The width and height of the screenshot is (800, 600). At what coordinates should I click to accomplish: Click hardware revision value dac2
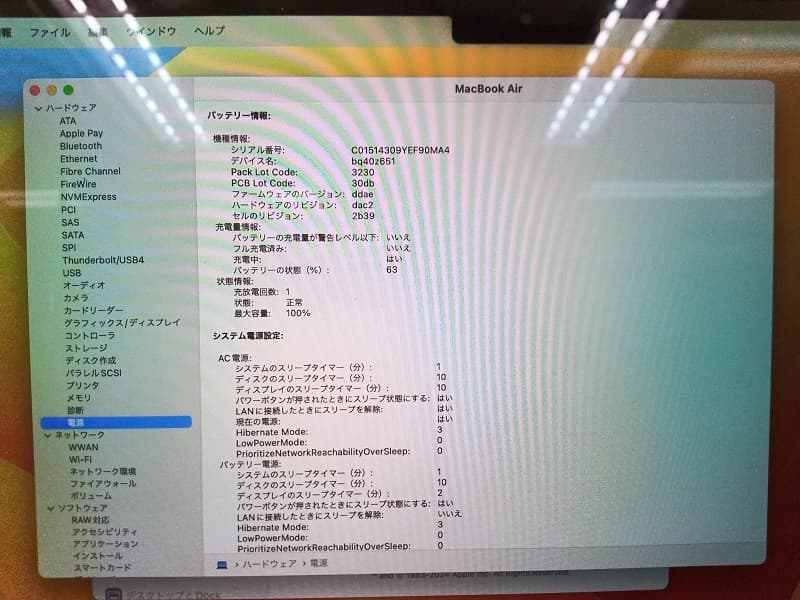click(x=363, y=205)
